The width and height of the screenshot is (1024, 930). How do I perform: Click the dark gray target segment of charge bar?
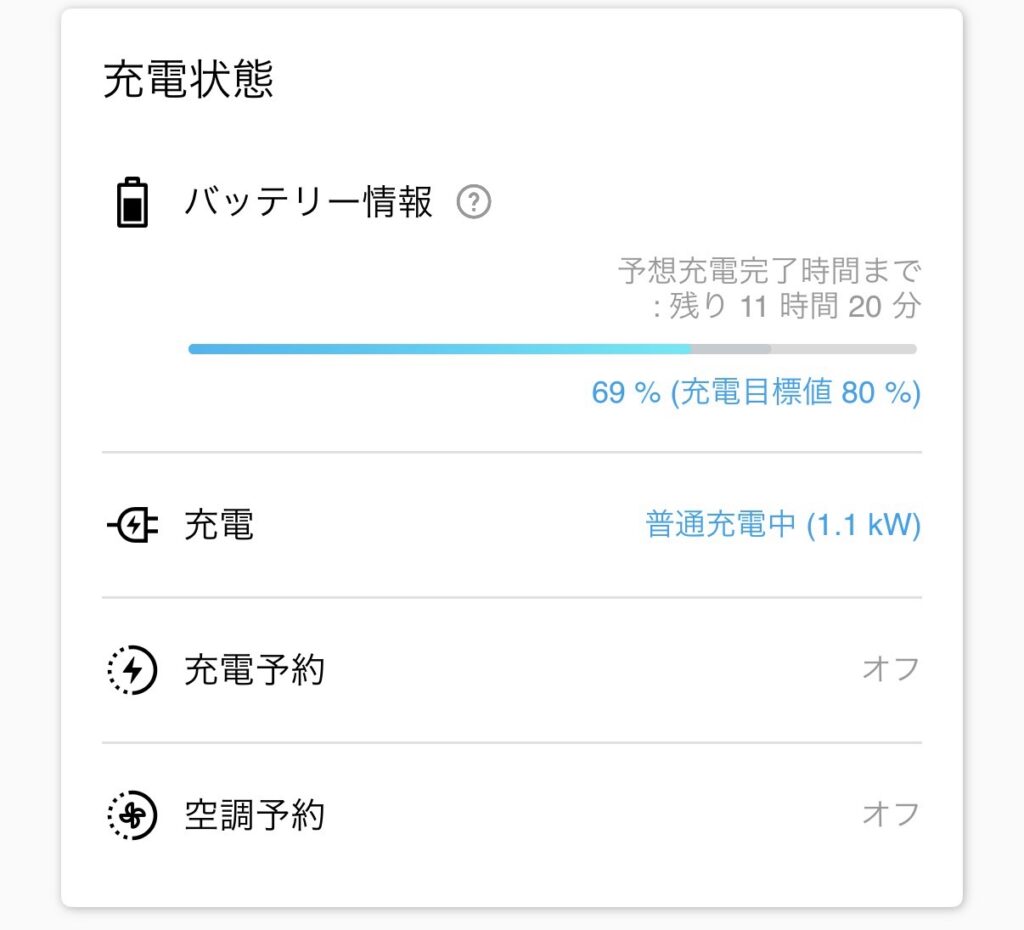[731, 349]
